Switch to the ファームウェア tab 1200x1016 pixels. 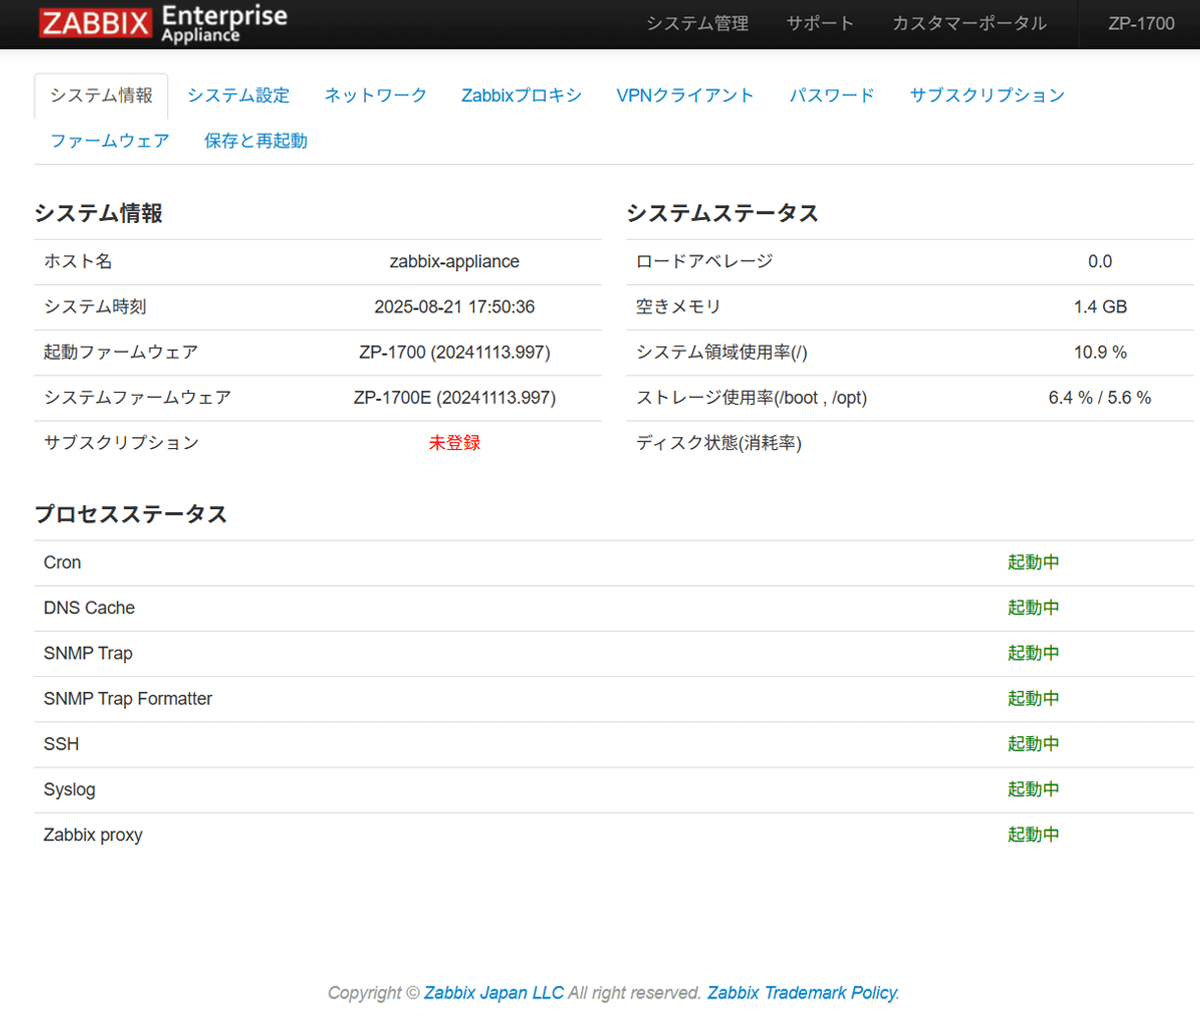[110, 141]
